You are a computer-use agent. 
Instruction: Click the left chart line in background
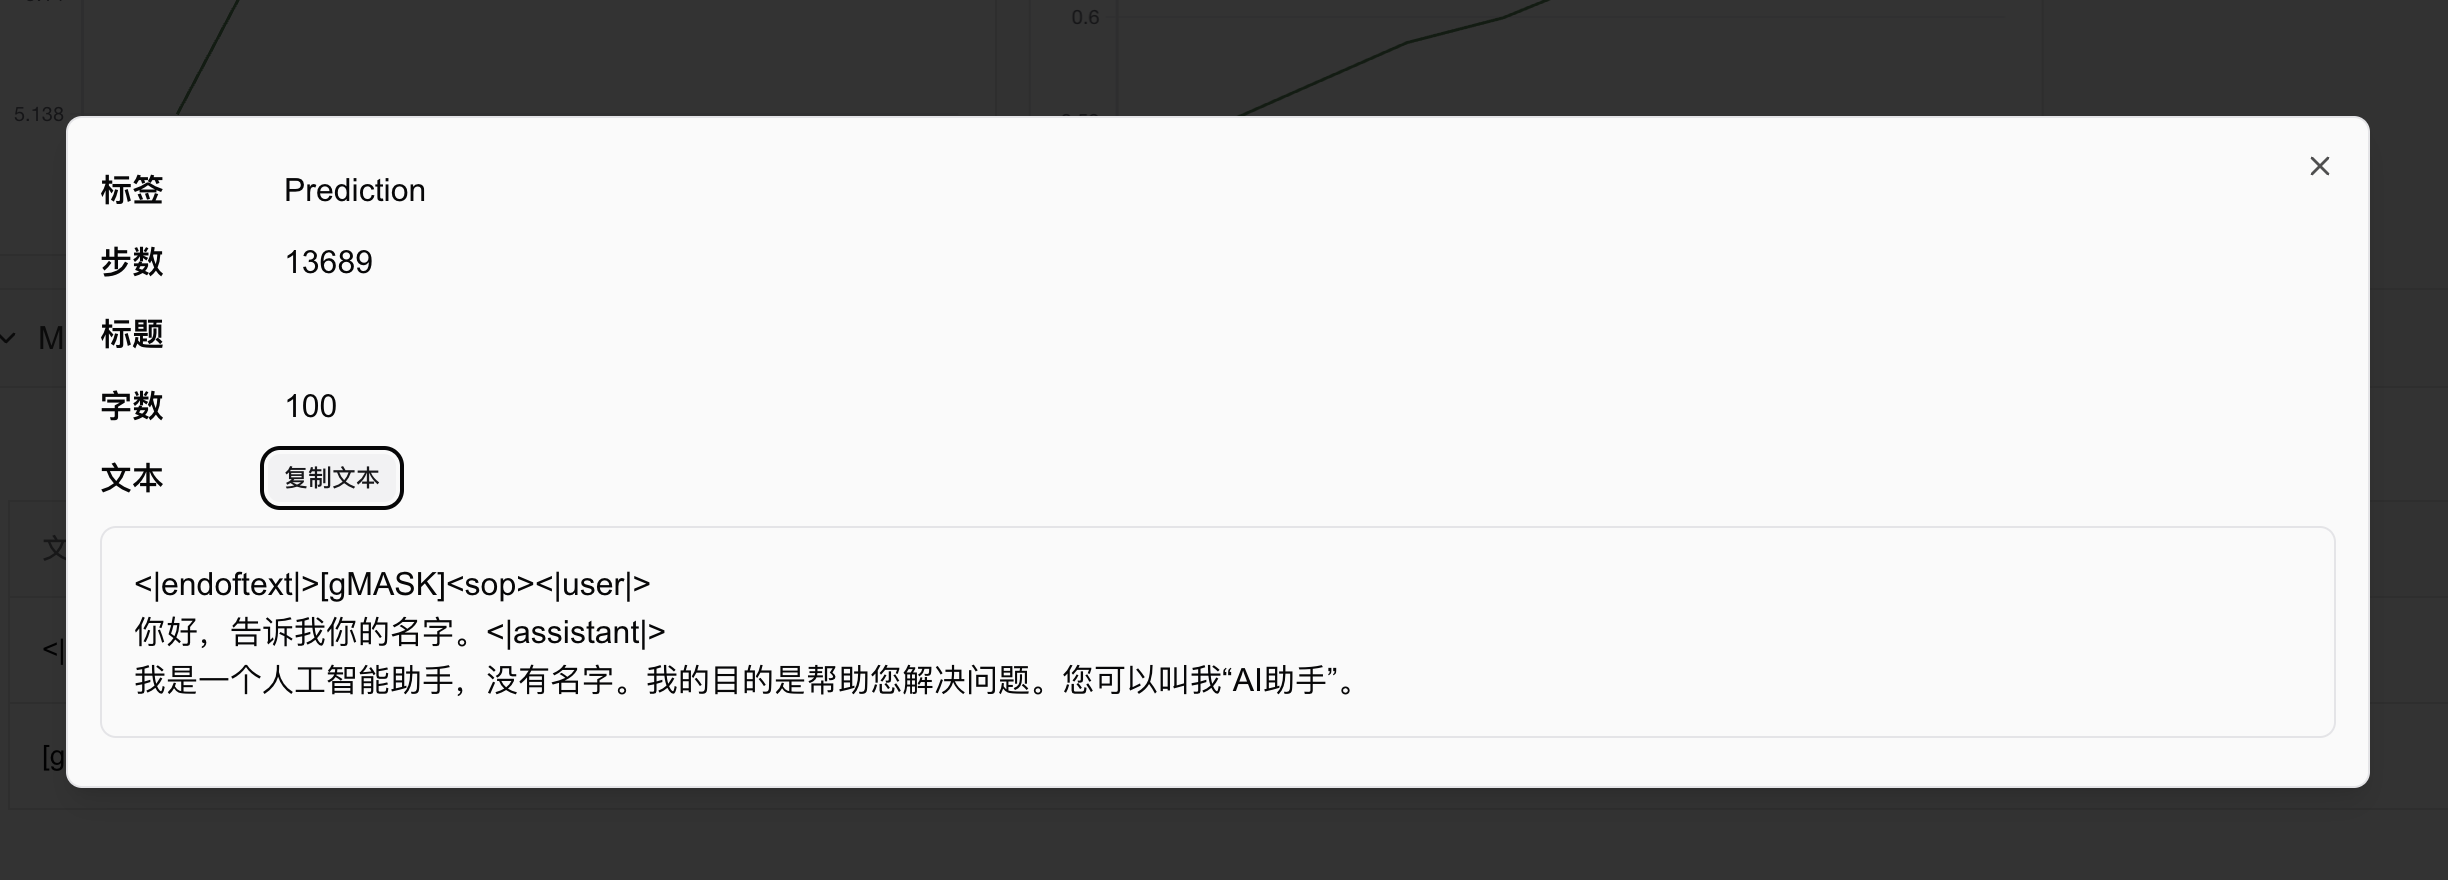pos(208,55)
